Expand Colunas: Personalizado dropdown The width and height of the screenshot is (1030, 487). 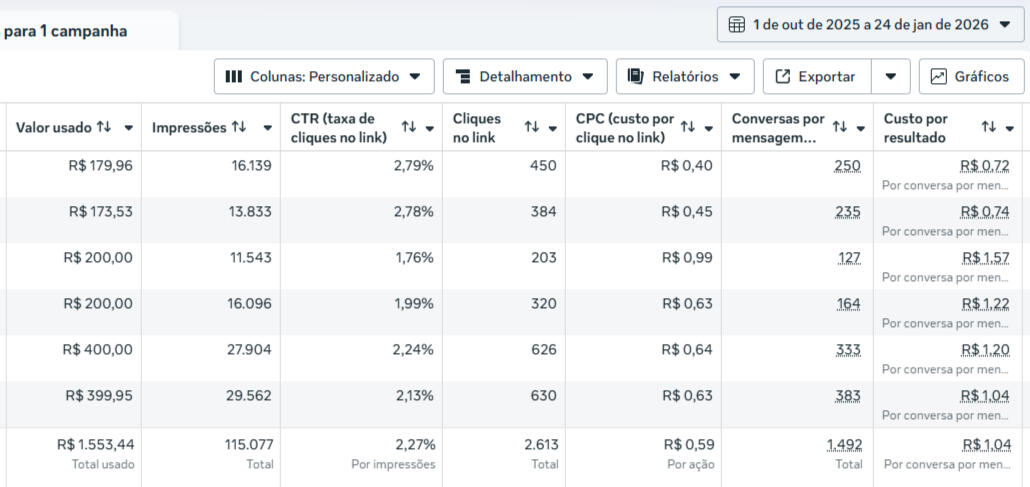[324, 77]
